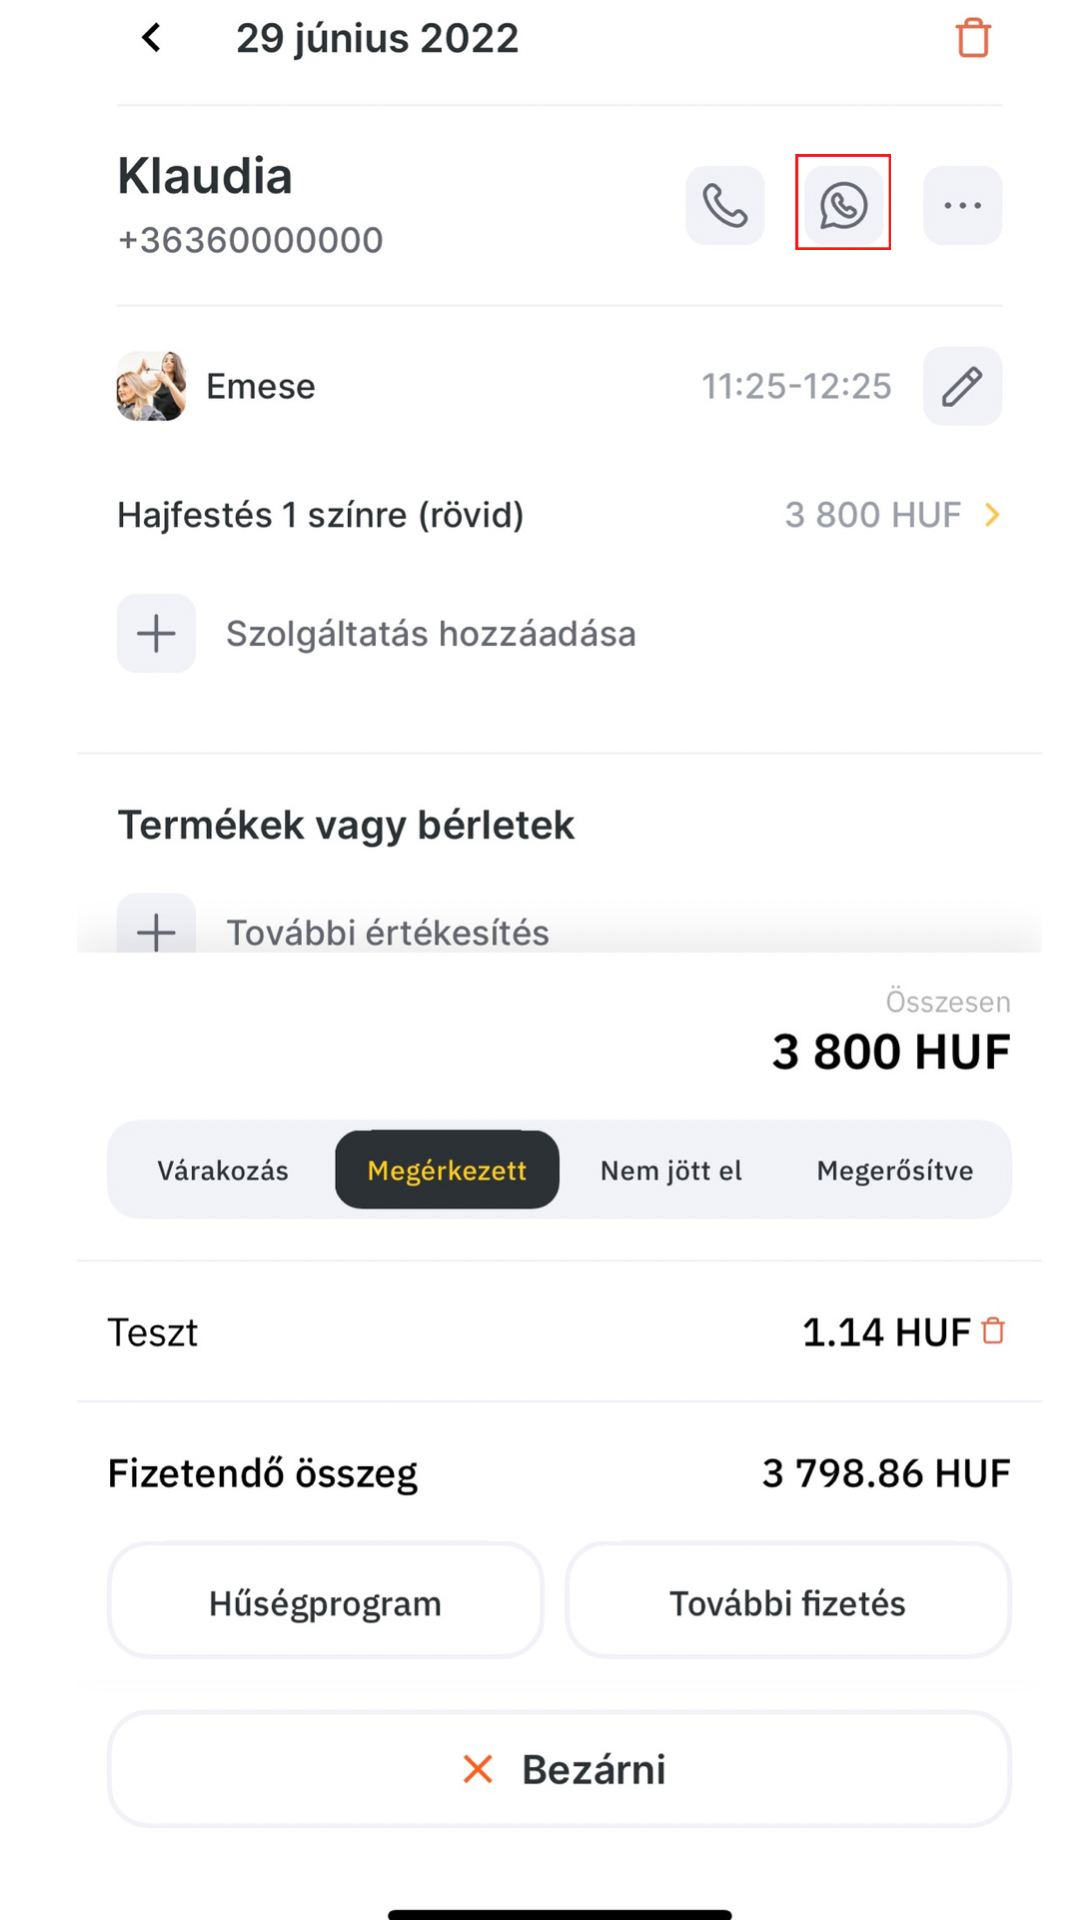
Task: Open more options three-dot menu
Action: point(962,205)
